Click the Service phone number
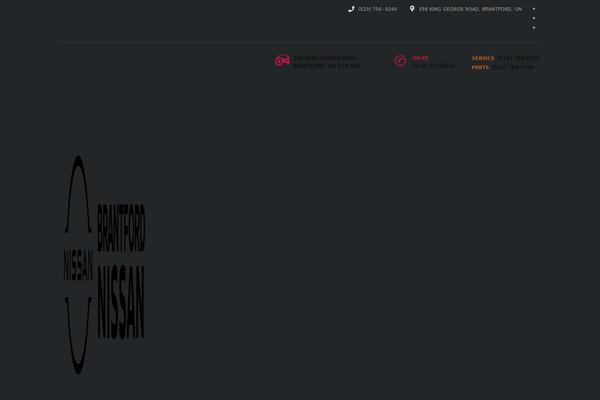The height and width of the screenshot is (400, 600). [x=518, y=58]
